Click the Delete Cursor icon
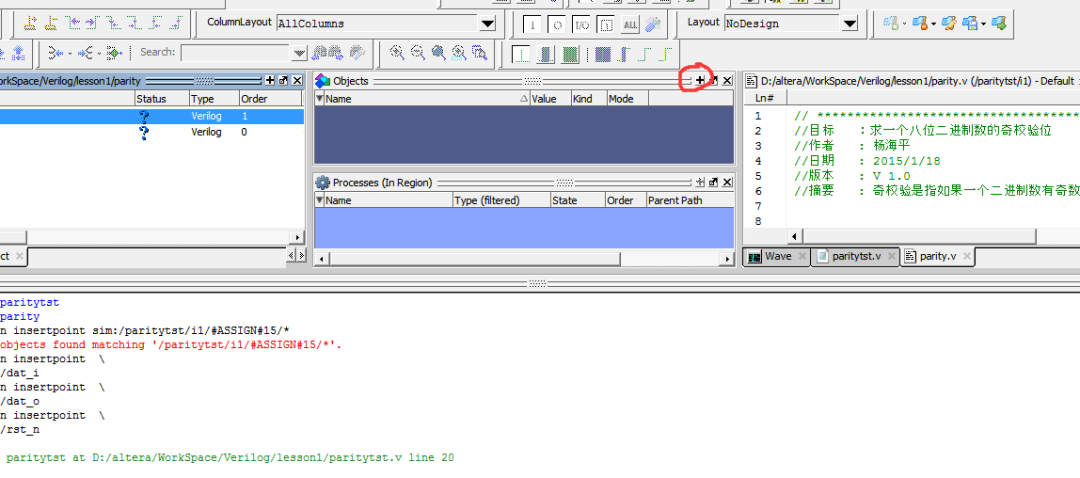1080x478 pixels. [51, 23]
